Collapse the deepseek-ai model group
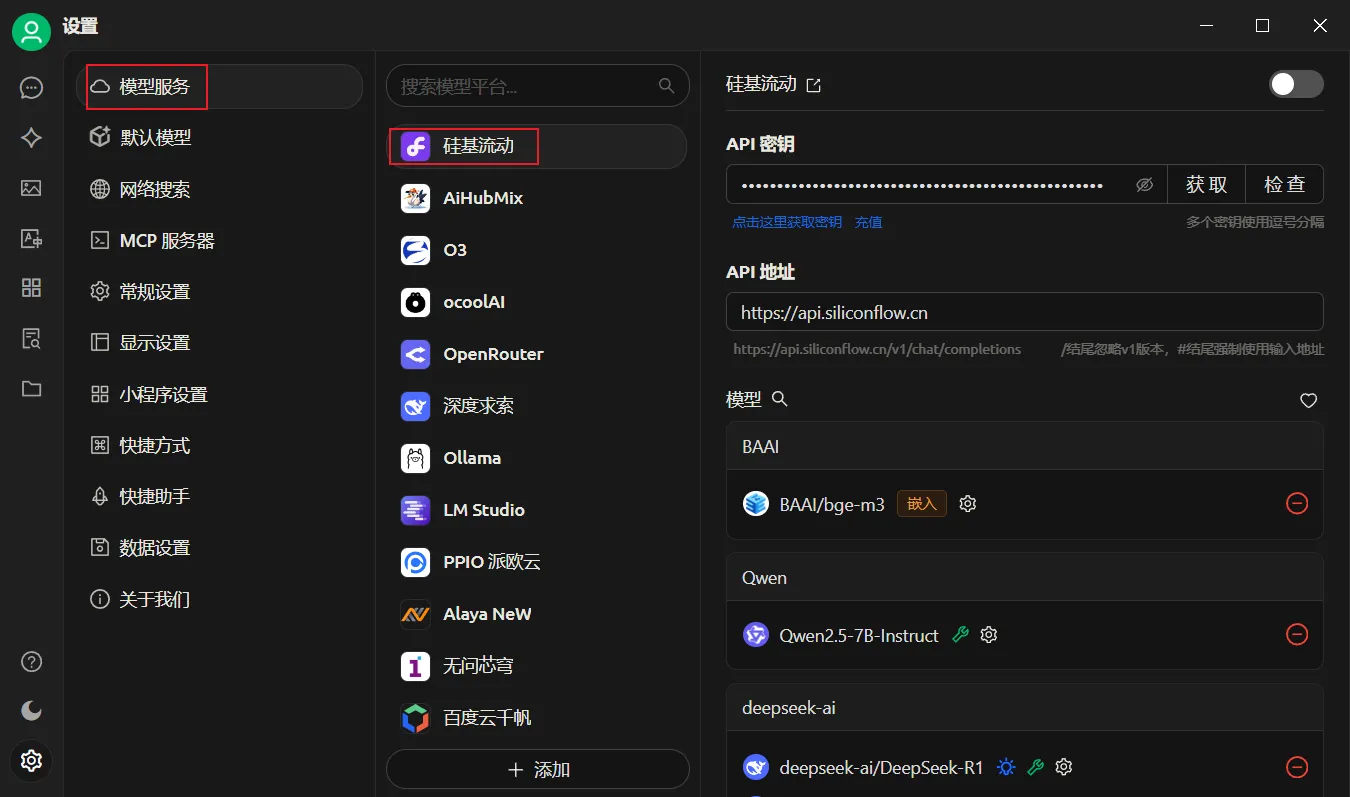The height and width of the screenshot is (797, 1350). 1024,708
